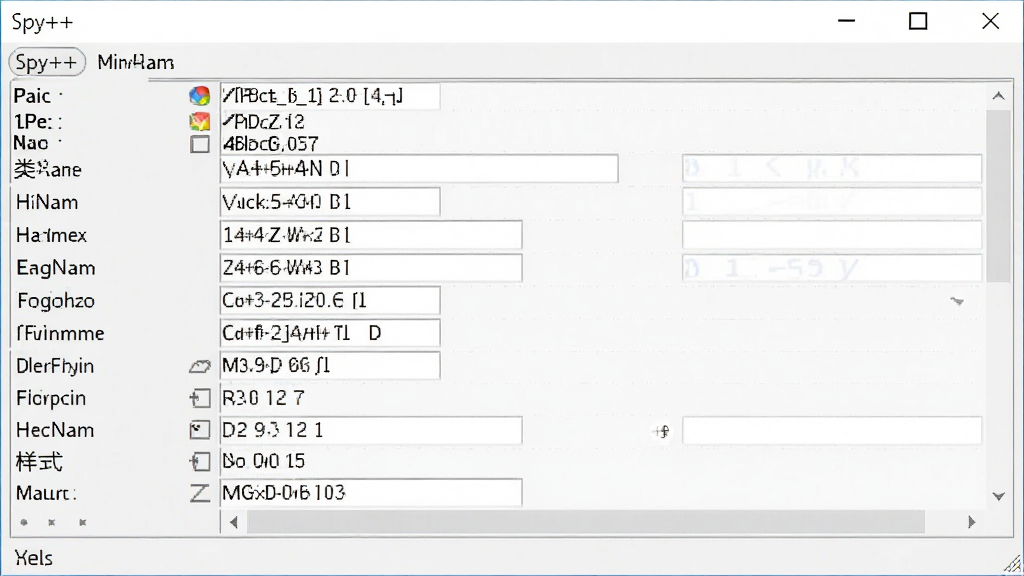Click the 'HecNam' row label
The image size is (1024, 576).
55,430
